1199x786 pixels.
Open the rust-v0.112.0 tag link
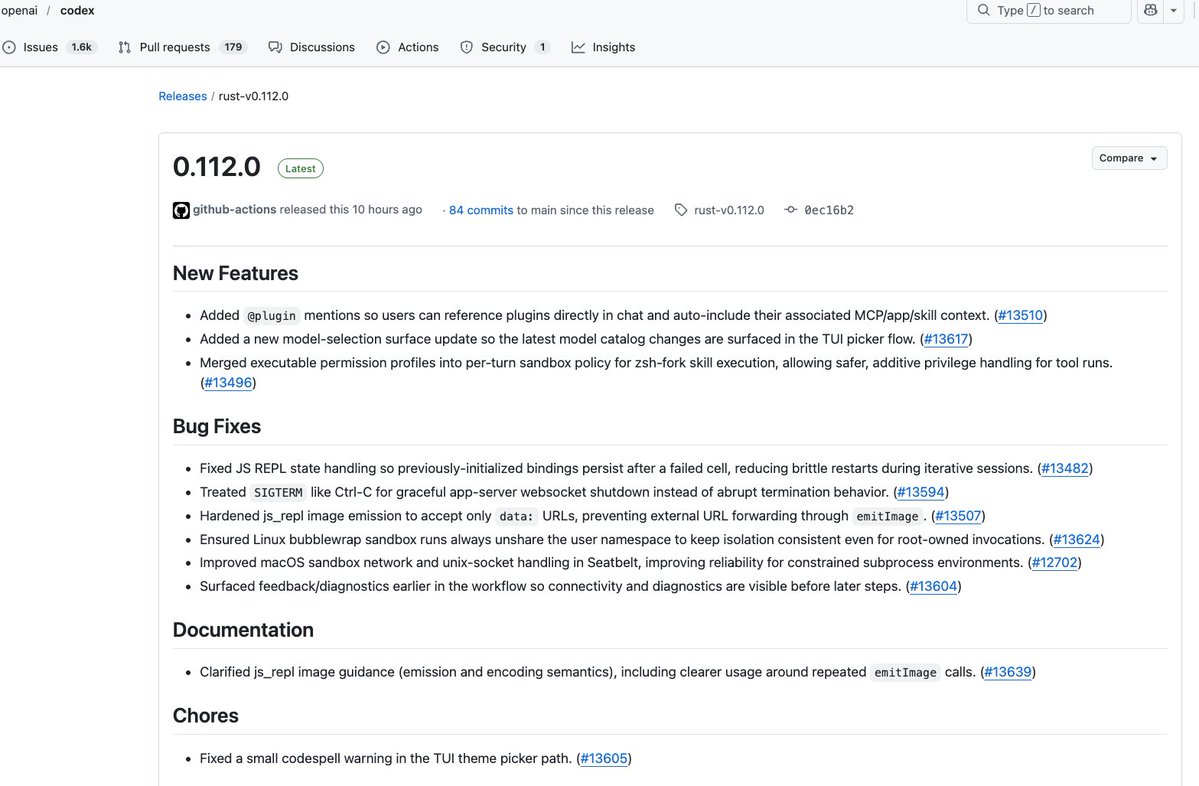(729, 210)
